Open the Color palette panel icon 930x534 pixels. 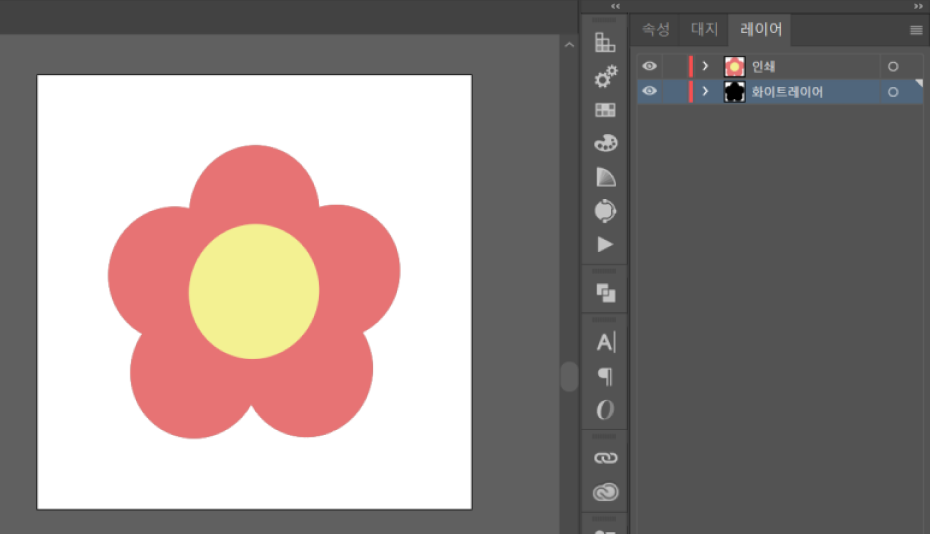tap(605, 143)
